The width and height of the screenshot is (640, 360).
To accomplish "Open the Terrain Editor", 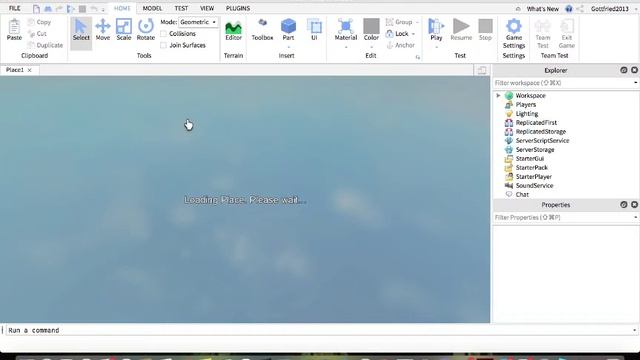I will 233,31.
